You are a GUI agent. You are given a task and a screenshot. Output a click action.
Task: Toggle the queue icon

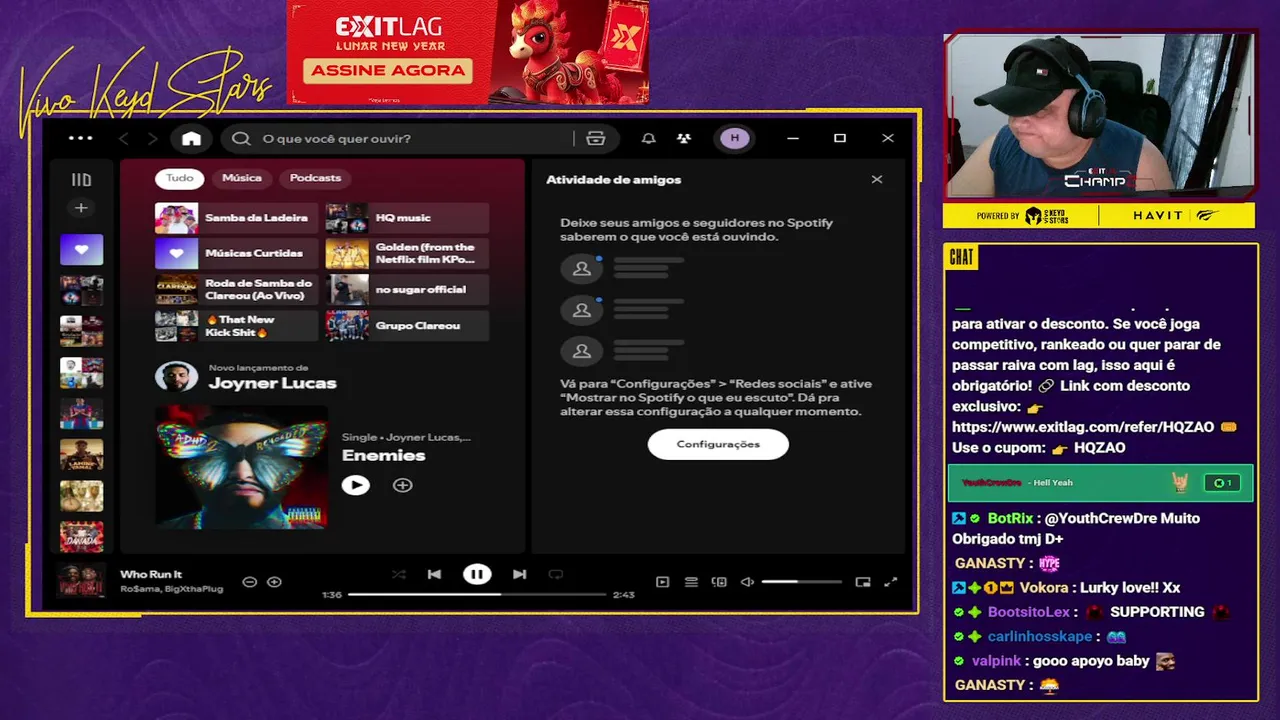(x=691, y=582)
